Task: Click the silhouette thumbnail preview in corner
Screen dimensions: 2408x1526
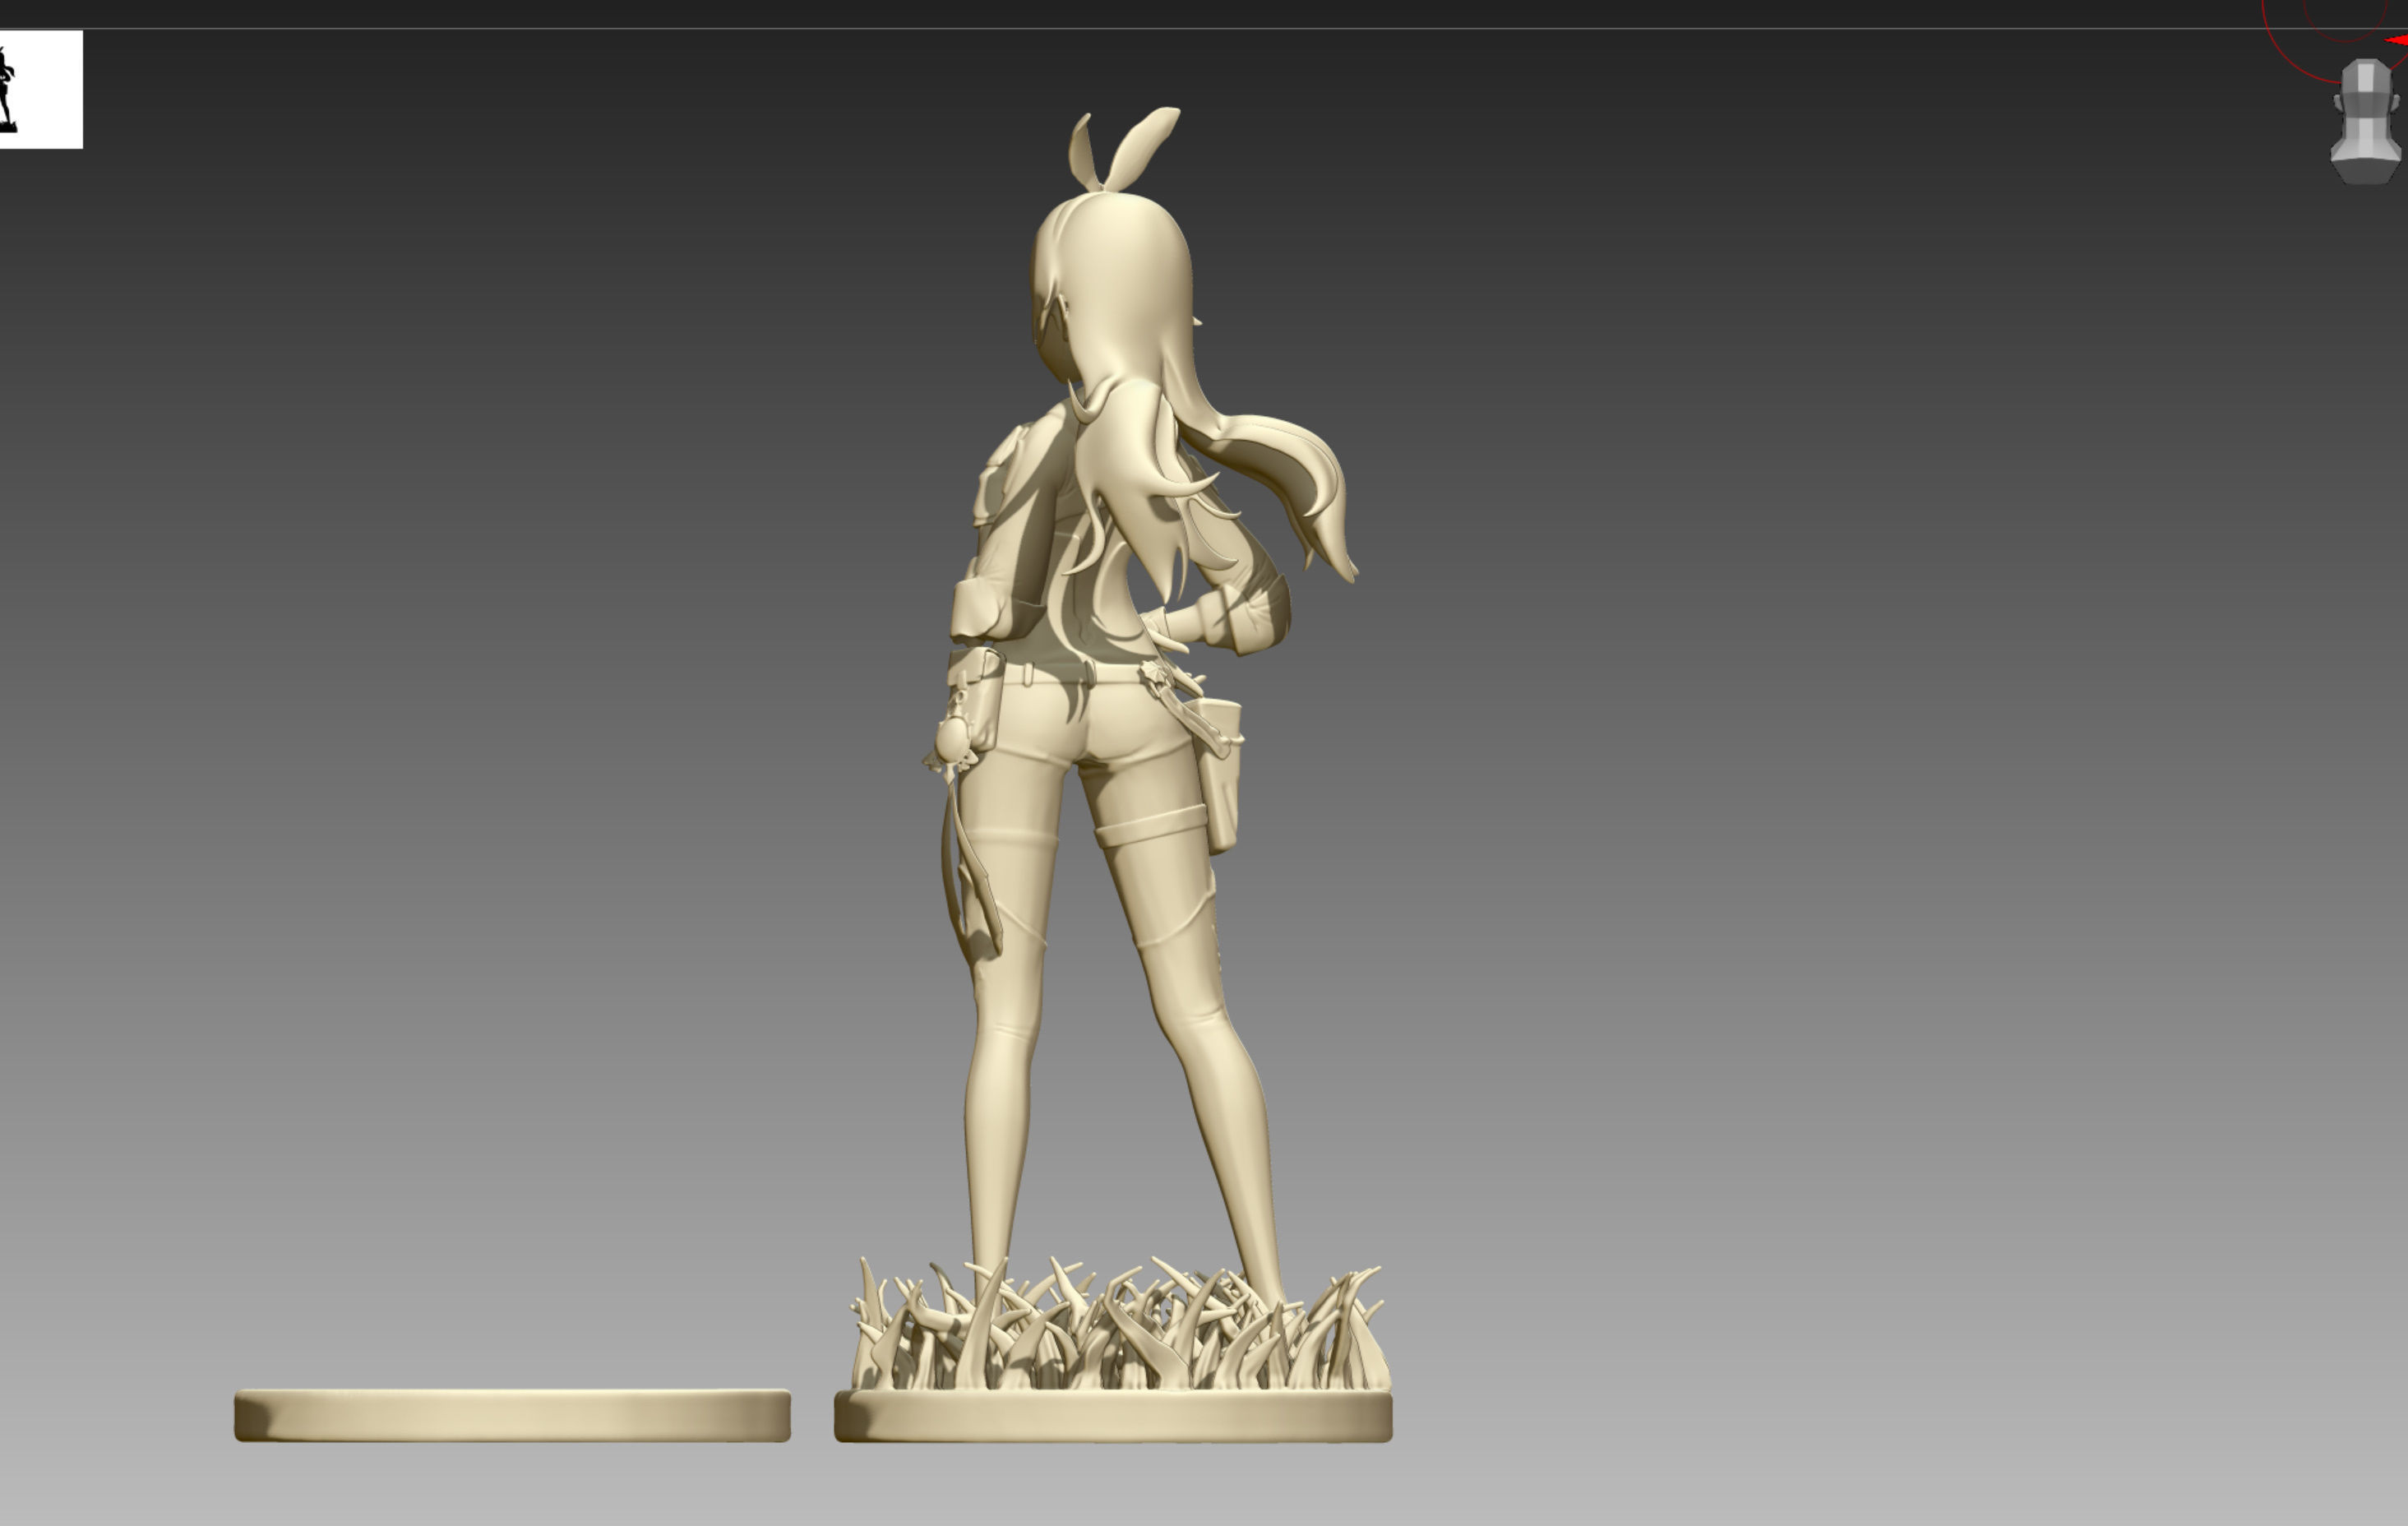Action: point(40,89)
